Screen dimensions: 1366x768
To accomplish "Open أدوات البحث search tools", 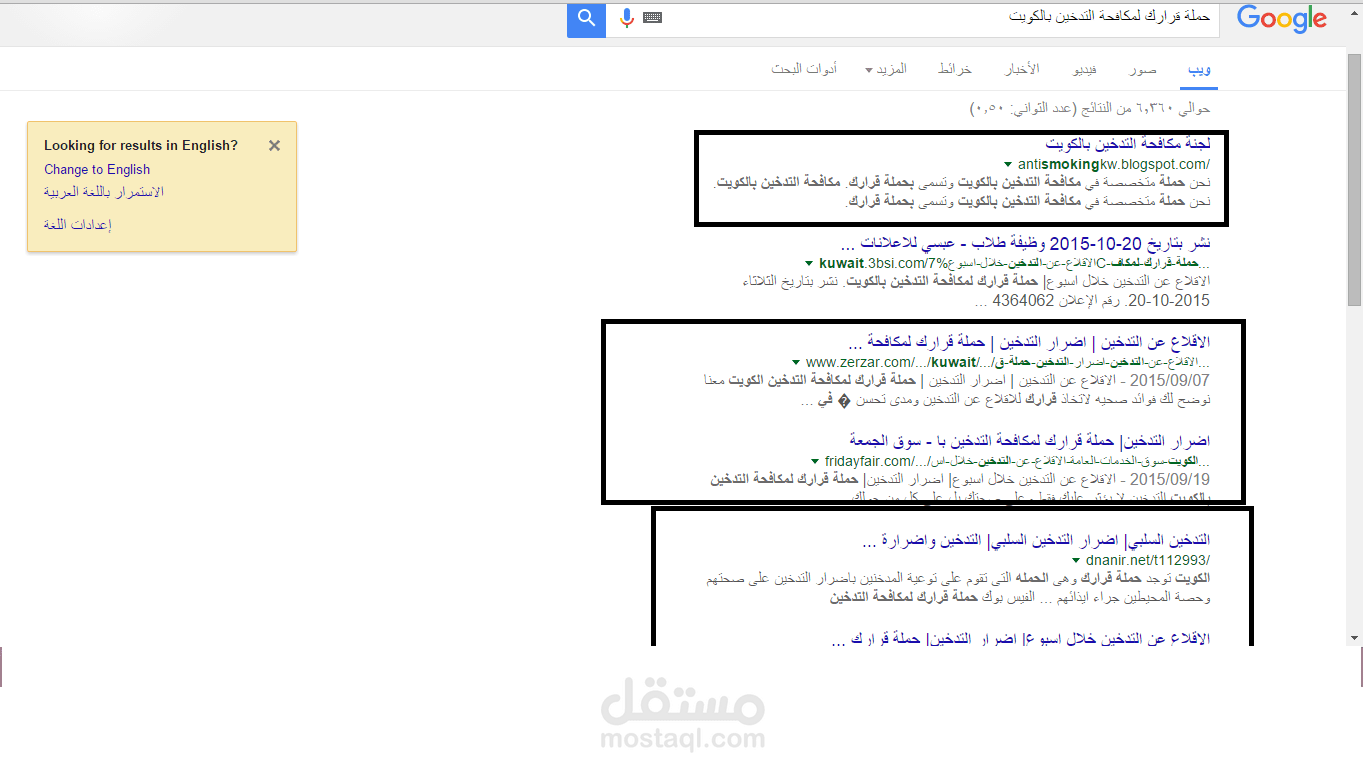I will [x=804, y=69].
